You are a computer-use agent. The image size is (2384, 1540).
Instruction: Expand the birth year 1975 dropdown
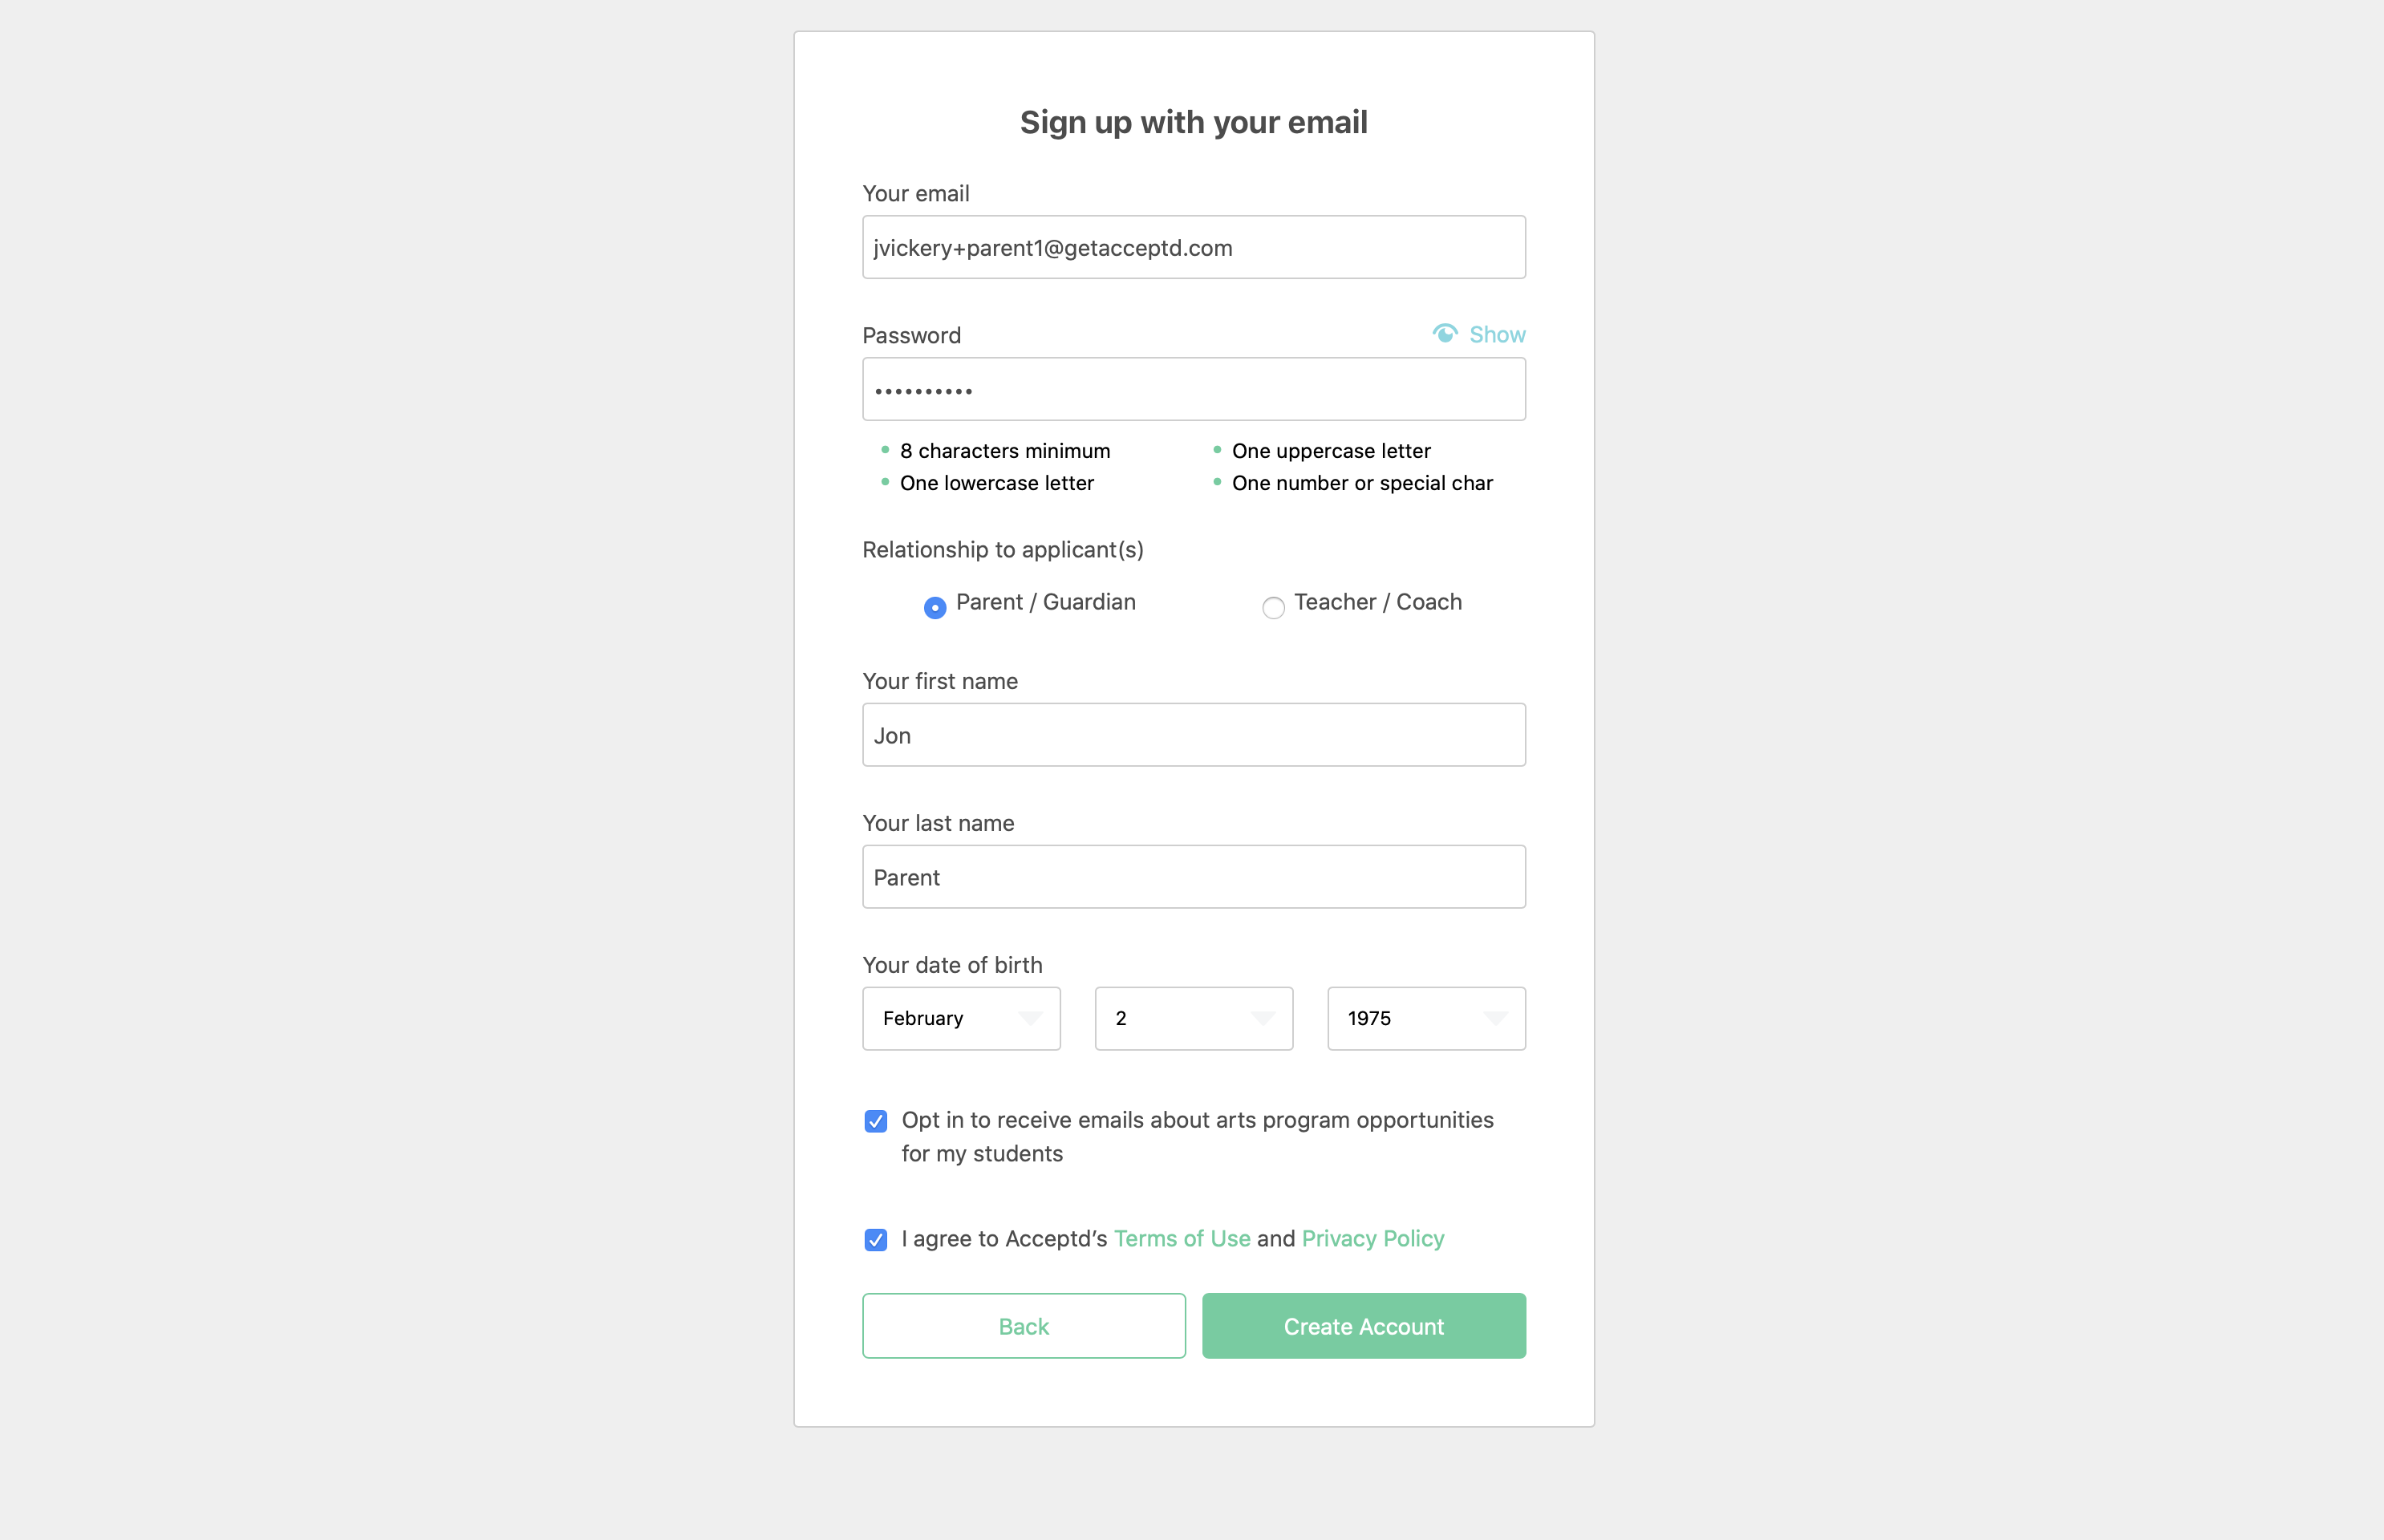click(x=1425, y=1017)
